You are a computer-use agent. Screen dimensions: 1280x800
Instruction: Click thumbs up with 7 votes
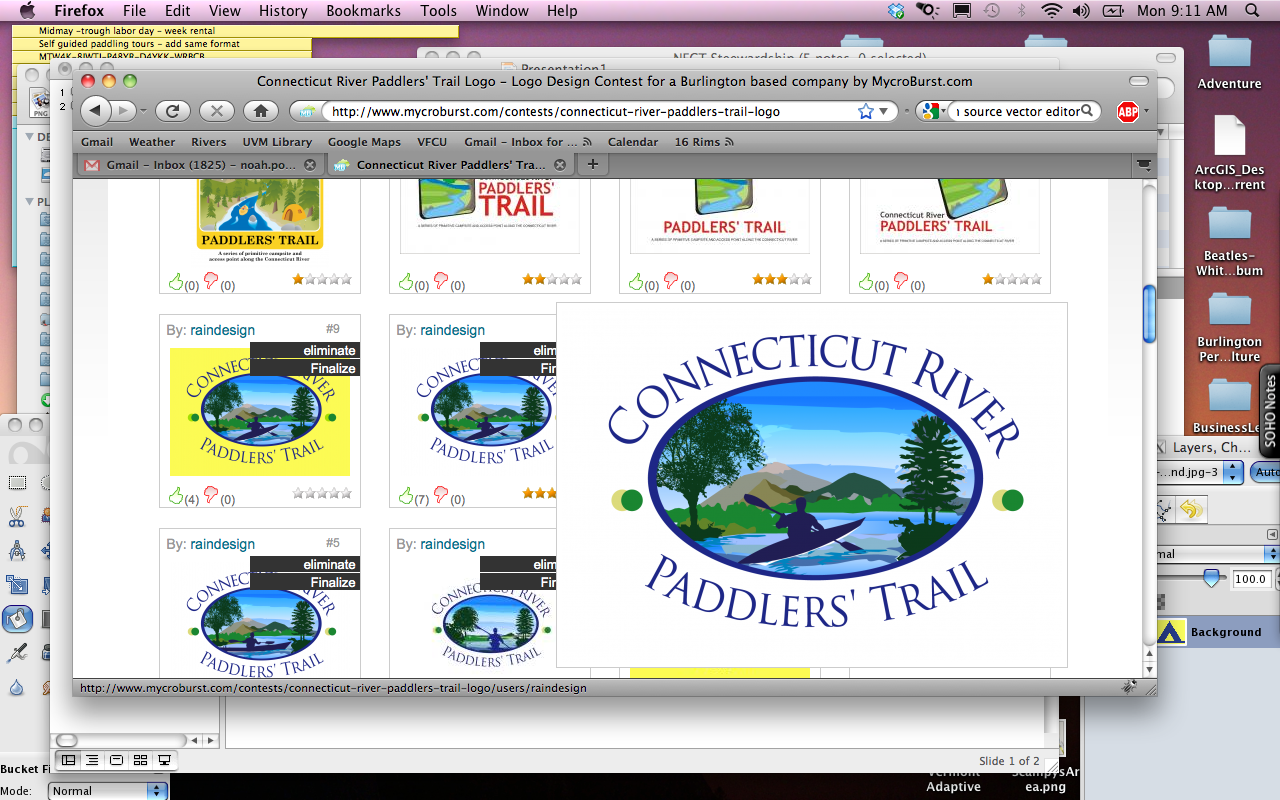pyautogui.click(x=406, y=496)
